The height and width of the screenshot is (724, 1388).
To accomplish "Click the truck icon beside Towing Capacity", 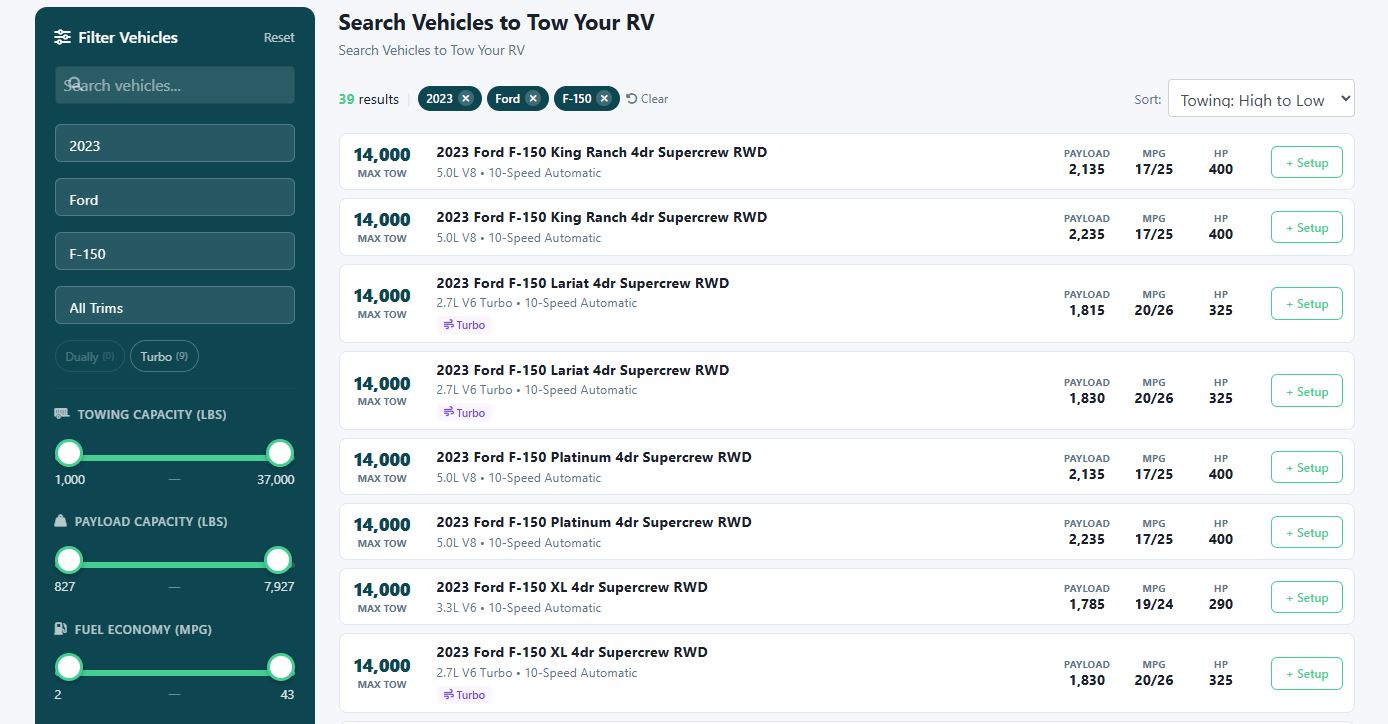I will tap(62, 414).
